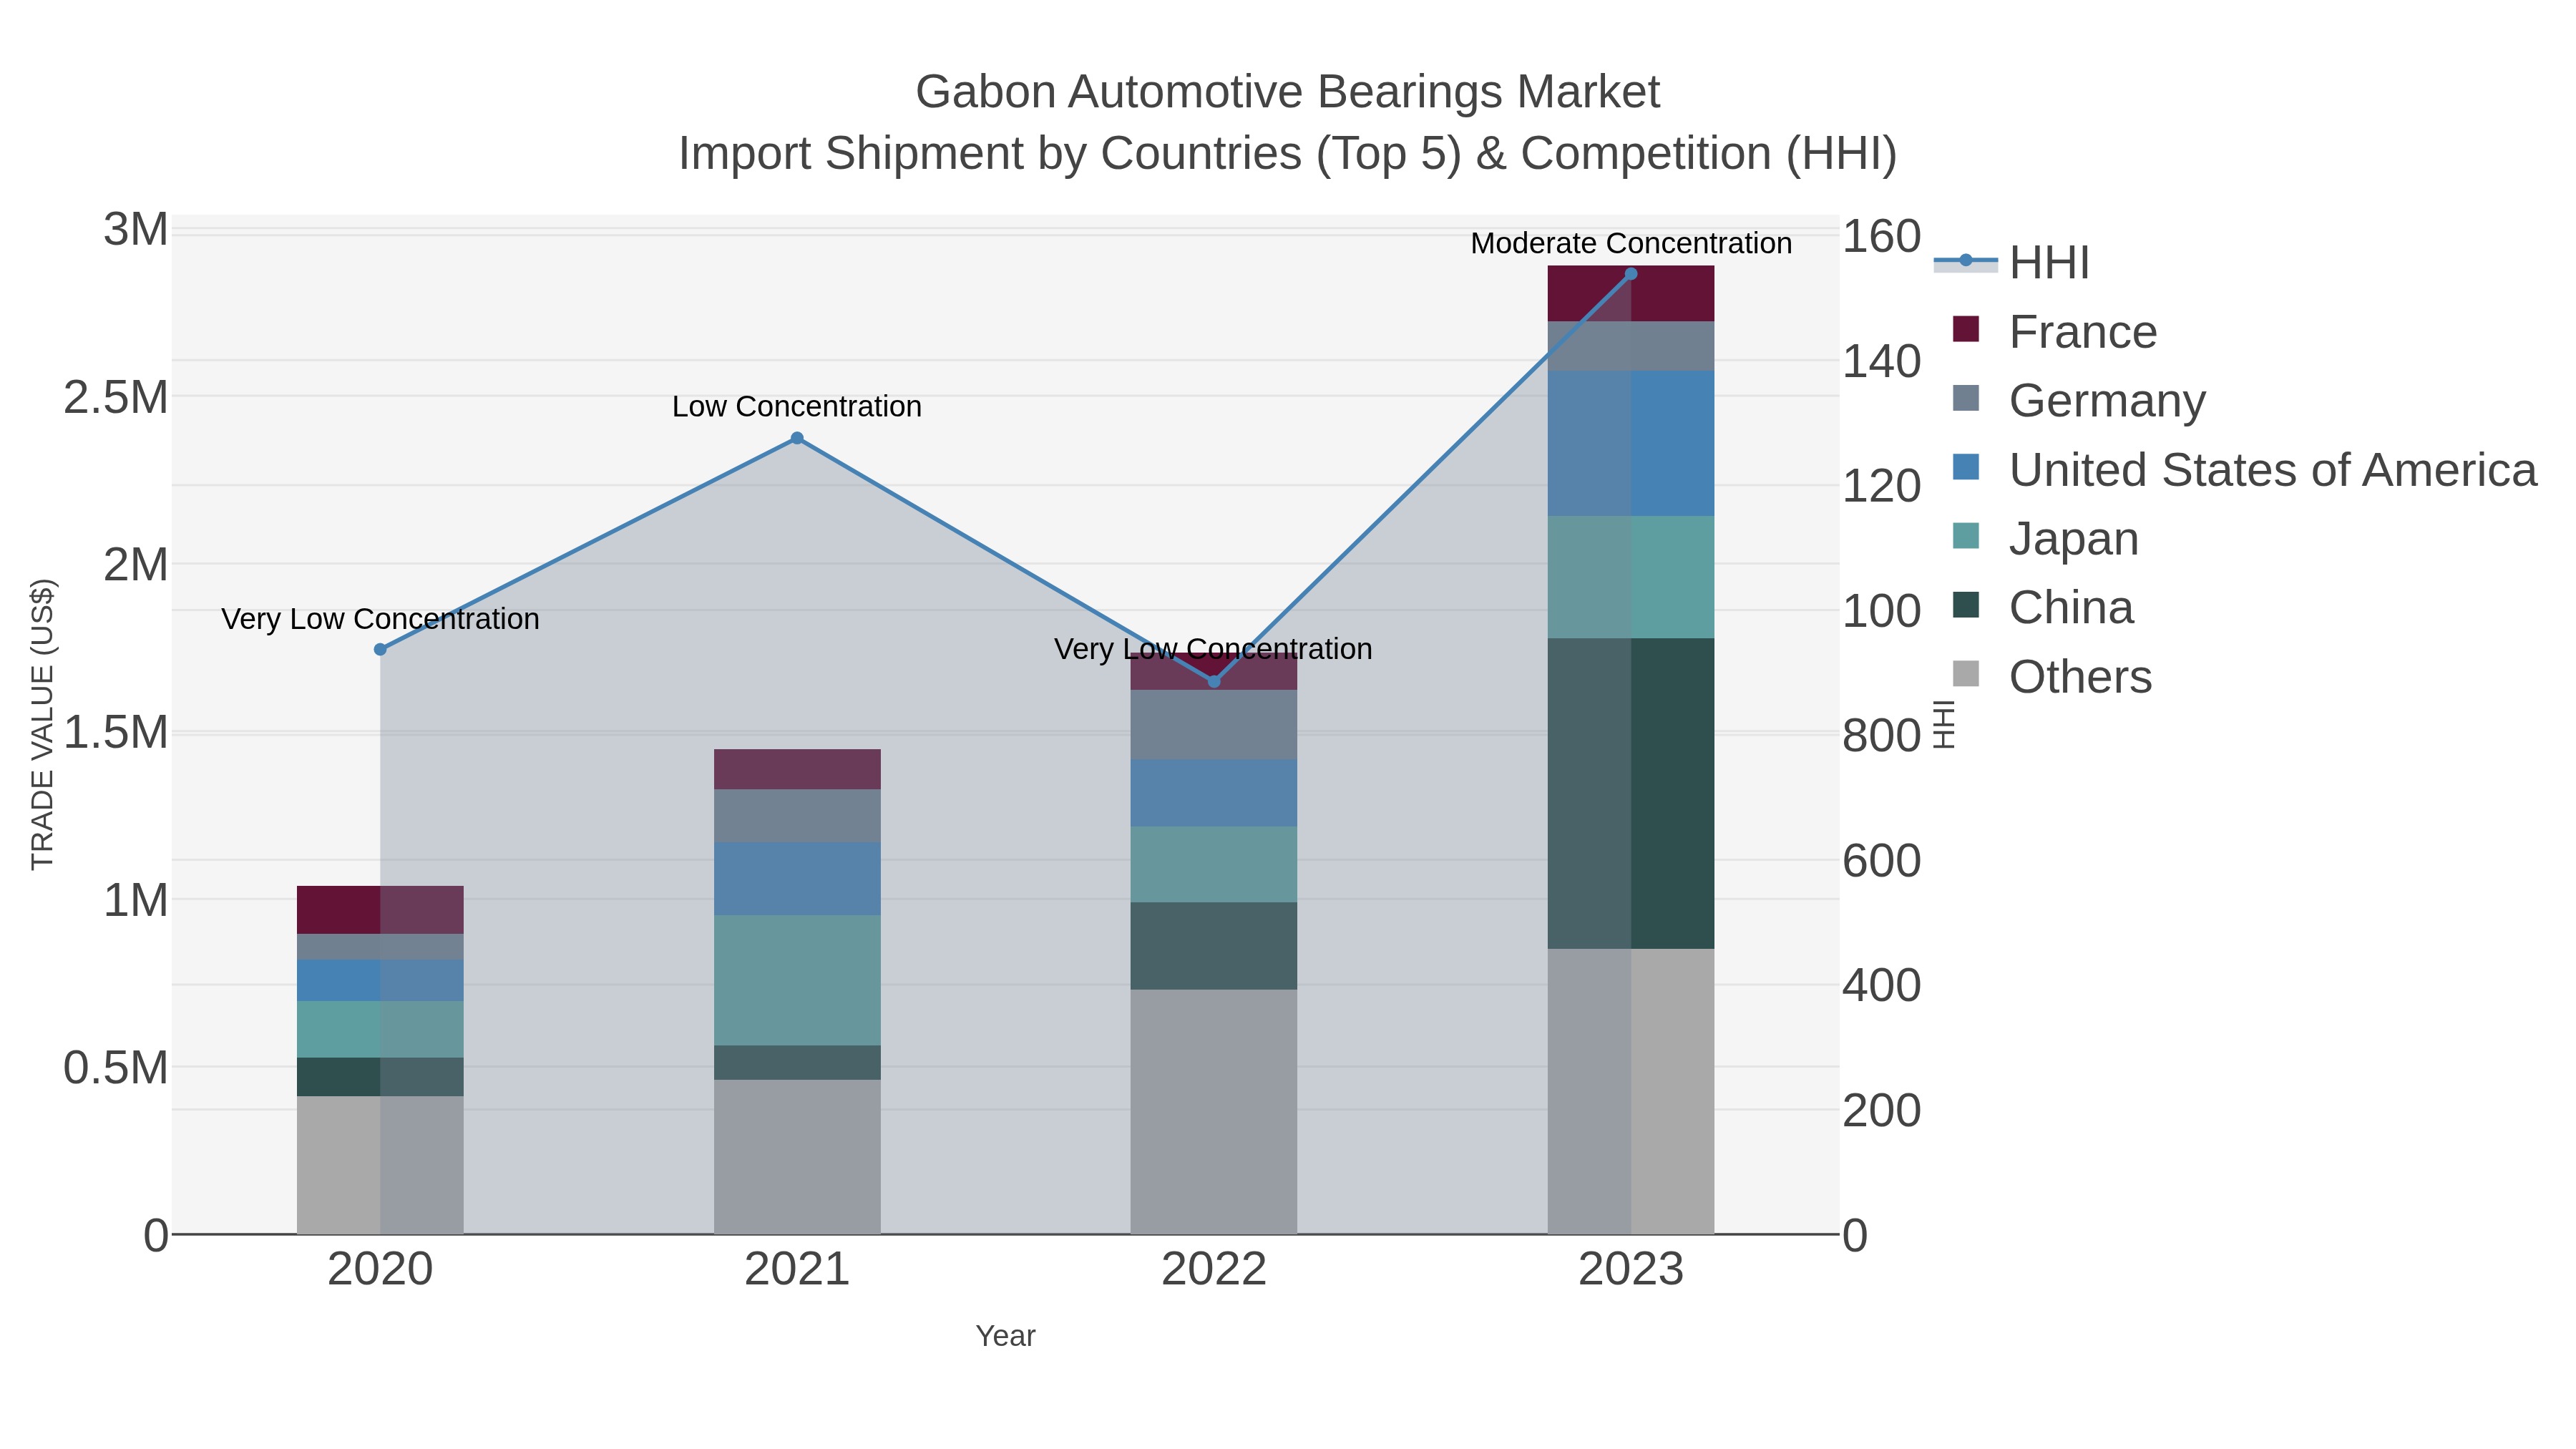Toggle the France legend label

tap(2083, 331)
